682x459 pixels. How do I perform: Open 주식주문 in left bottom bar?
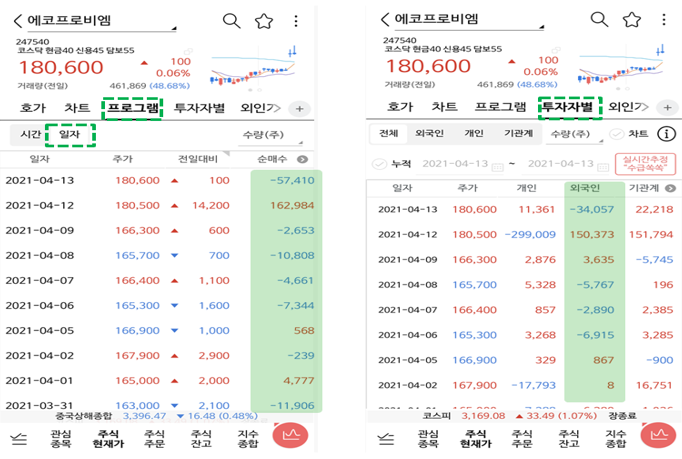coord(154,439)
